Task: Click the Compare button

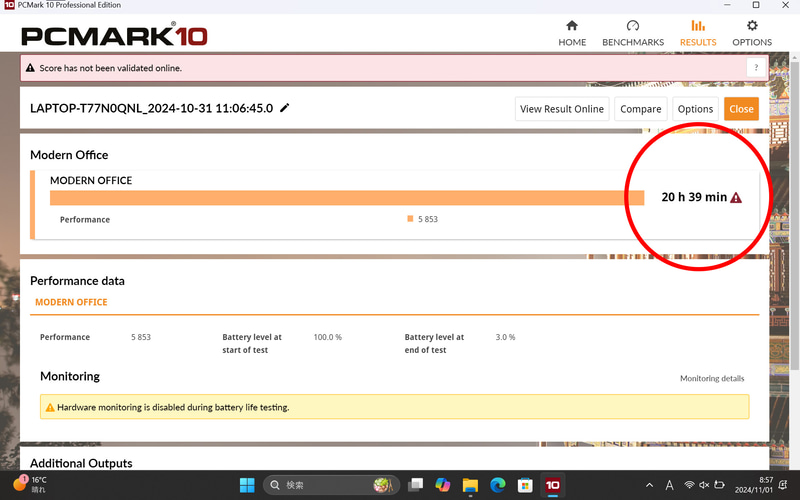Action: (x=640, y=109)
